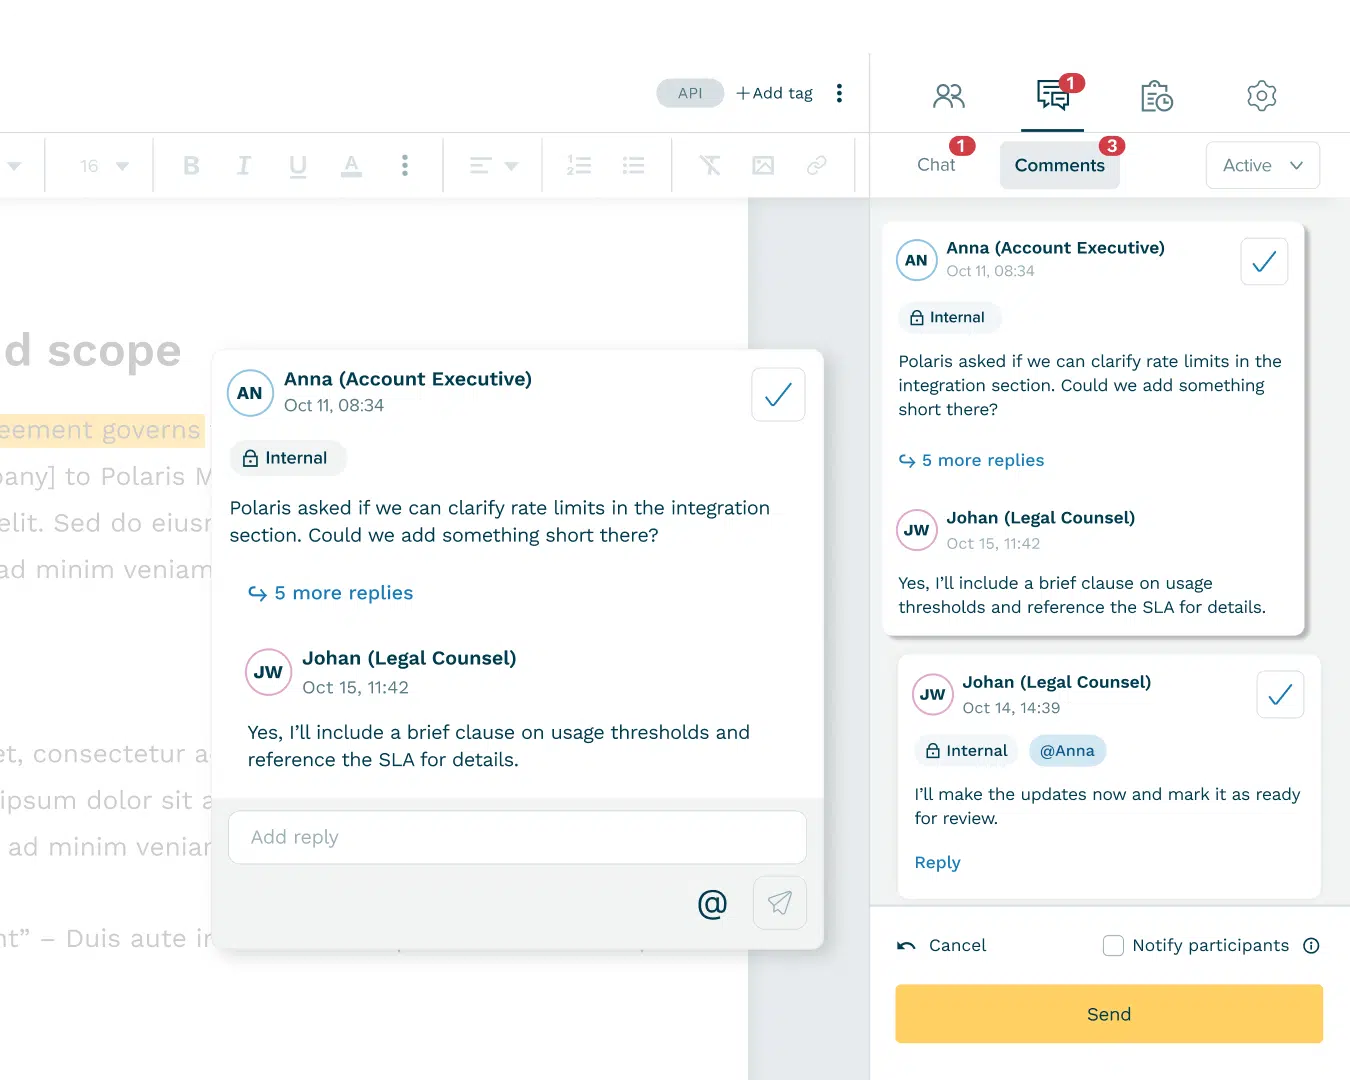Open the document history clipboard icon
Image resolution: width=1350 pixels, height=1080 pixels.
(1156, 96)
